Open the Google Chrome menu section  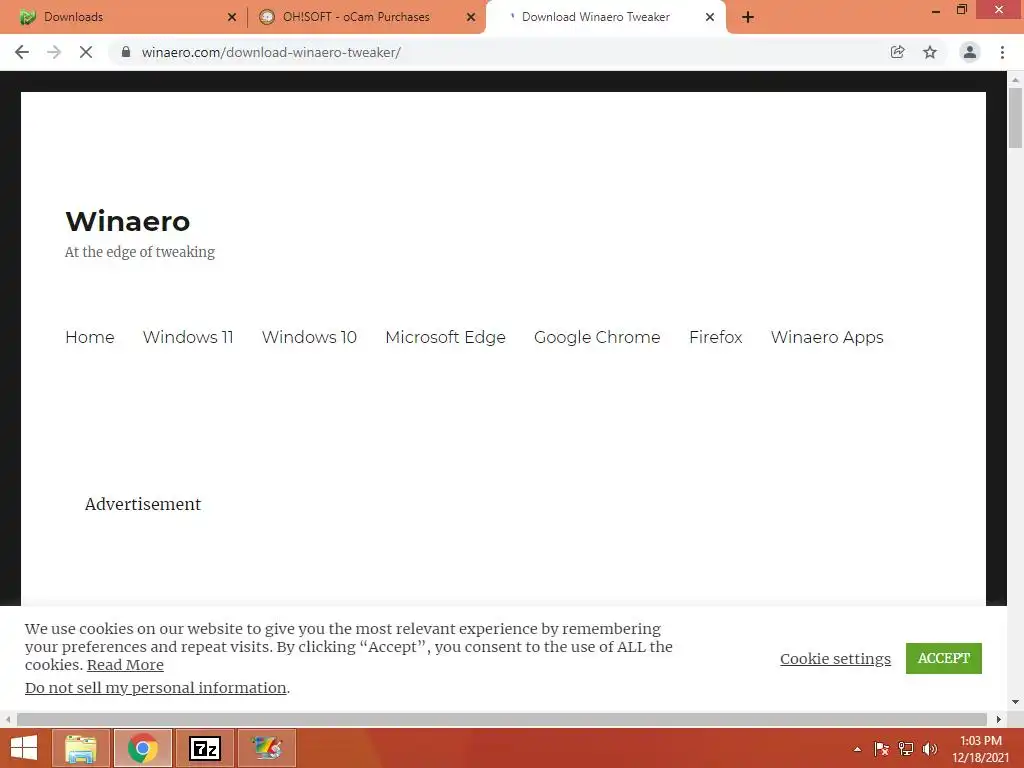(598, 337)
